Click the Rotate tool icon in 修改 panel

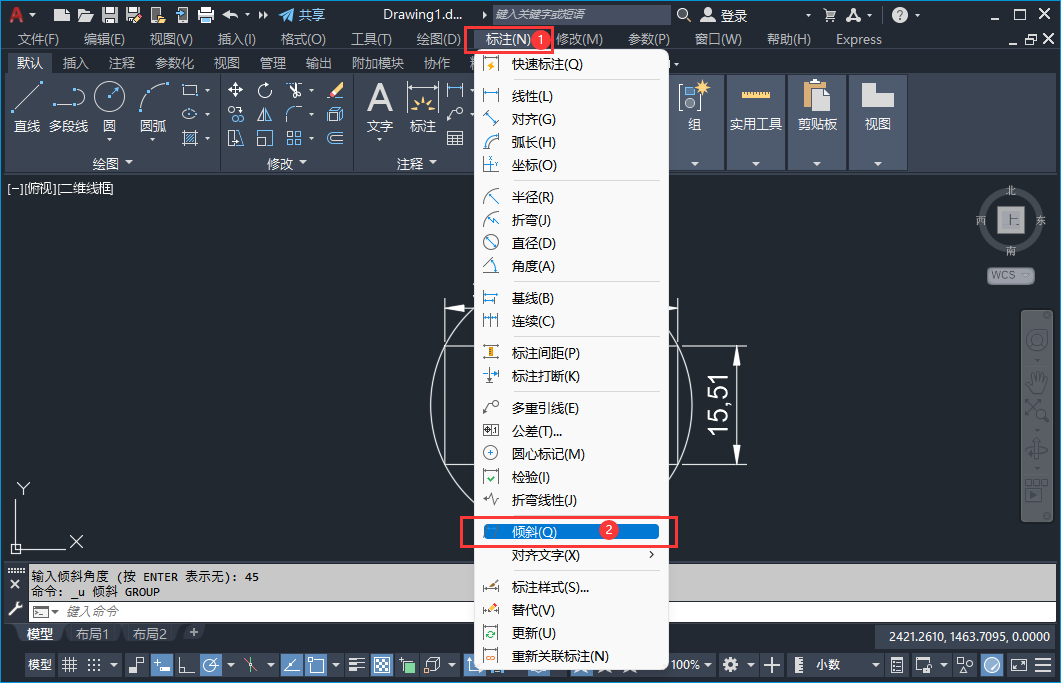coord(265,90)
